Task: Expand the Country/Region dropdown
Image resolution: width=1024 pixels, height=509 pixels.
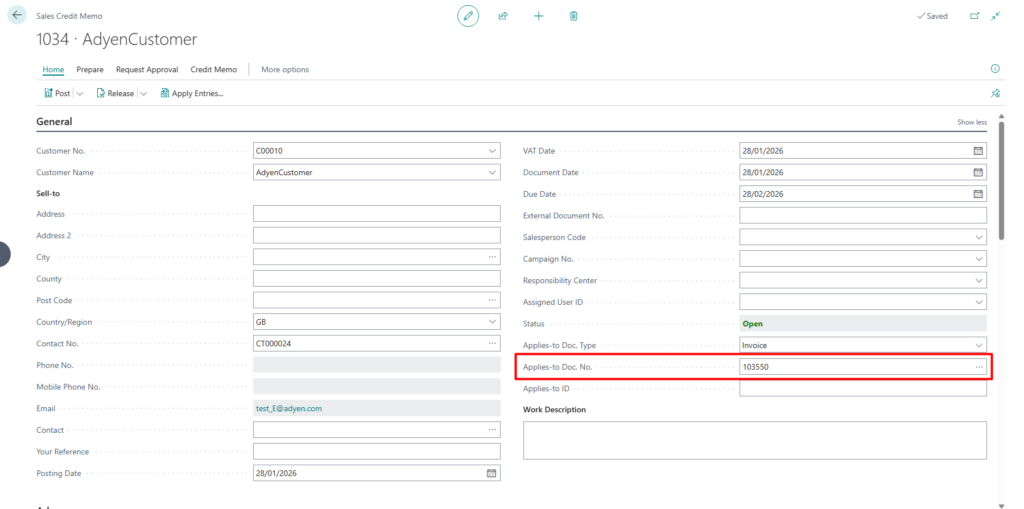Action: pos(491,322)
